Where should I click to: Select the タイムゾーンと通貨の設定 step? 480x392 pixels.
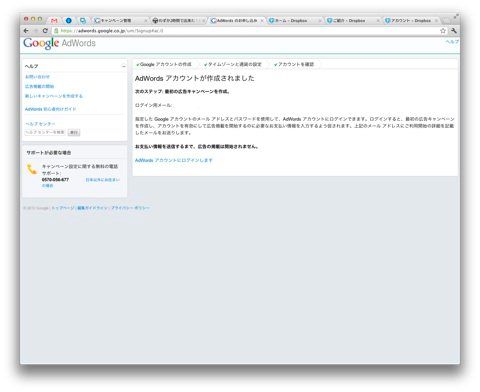click(233, 64)
